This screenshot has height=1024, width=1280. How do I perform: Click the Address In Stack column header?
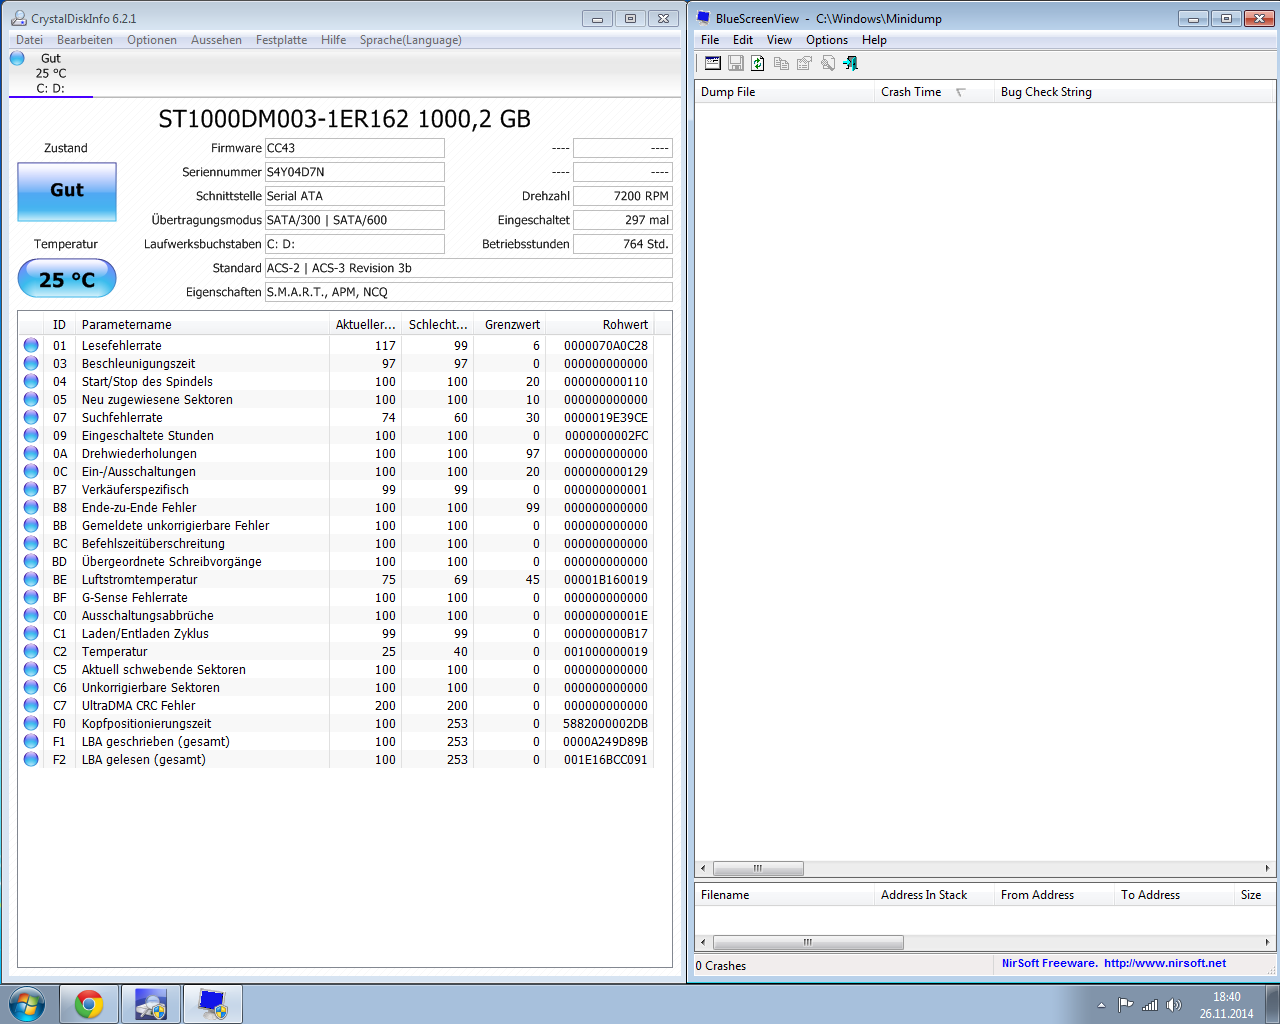coord(934,895)
